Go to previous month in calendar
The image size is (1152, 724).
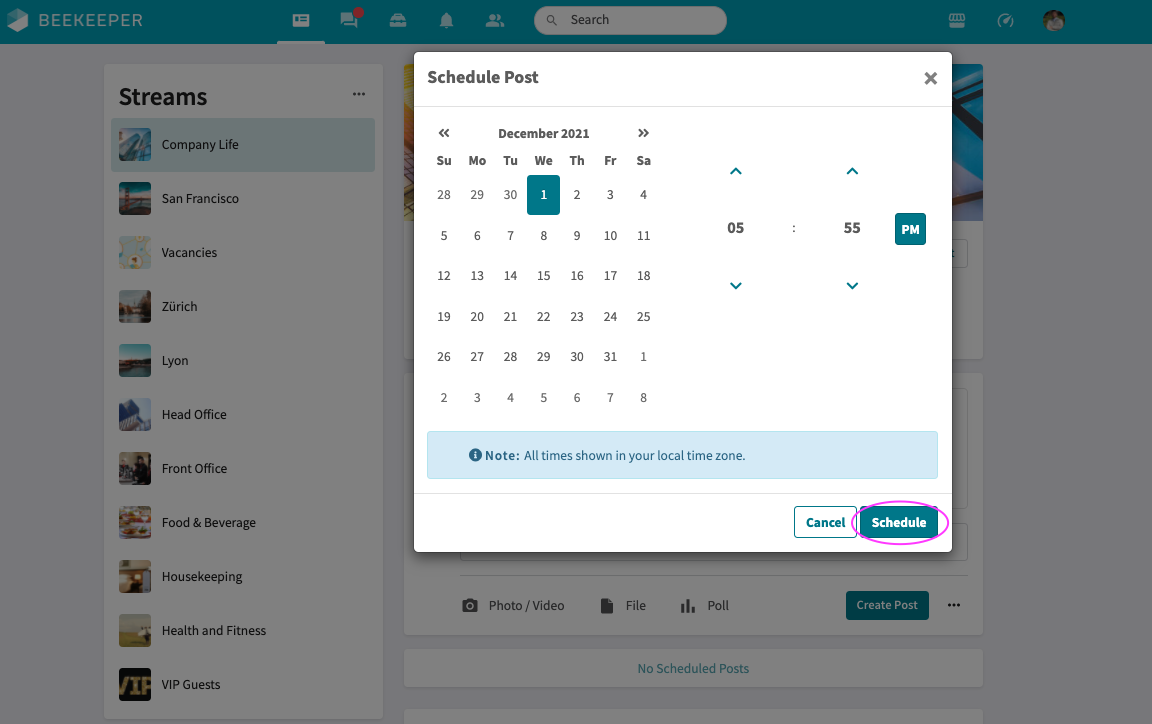444,133
